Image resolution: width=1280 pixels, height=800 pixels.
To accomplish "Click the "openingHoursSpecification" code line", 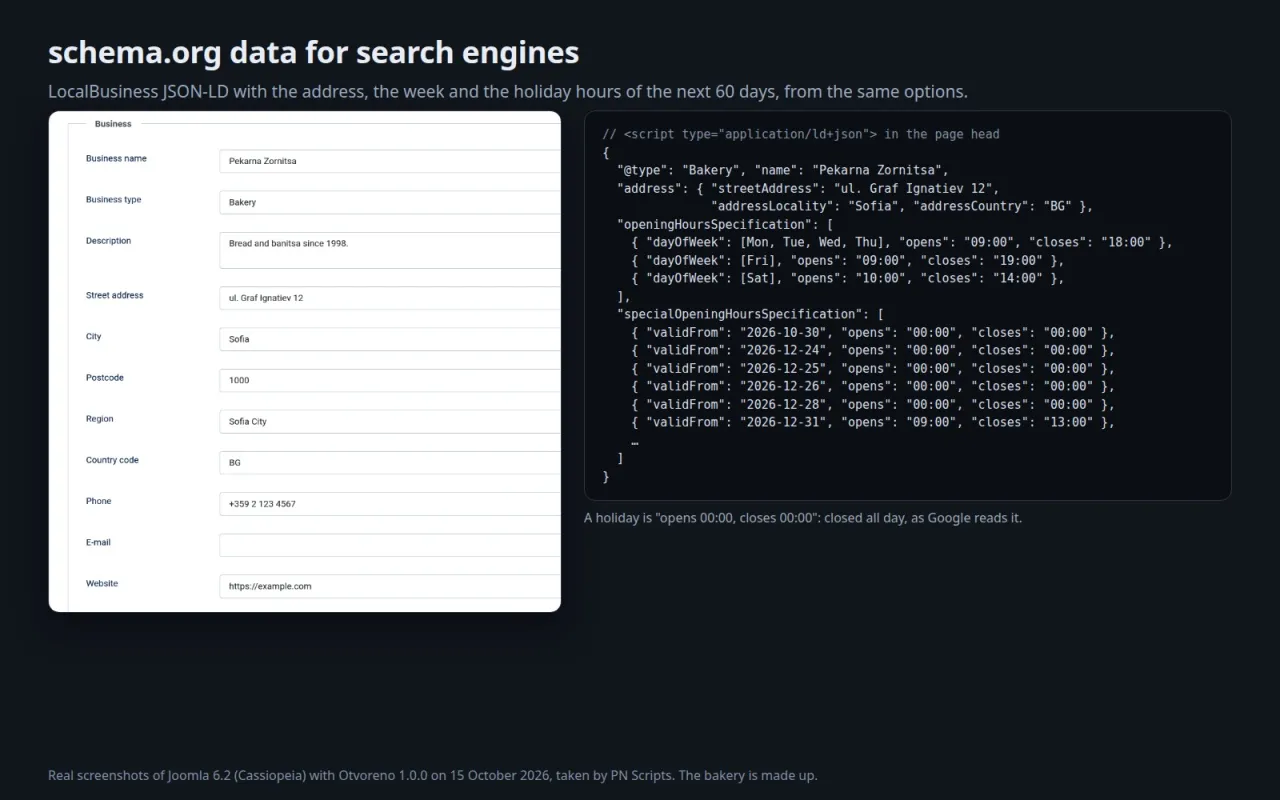I will click(x=725, y=224).
